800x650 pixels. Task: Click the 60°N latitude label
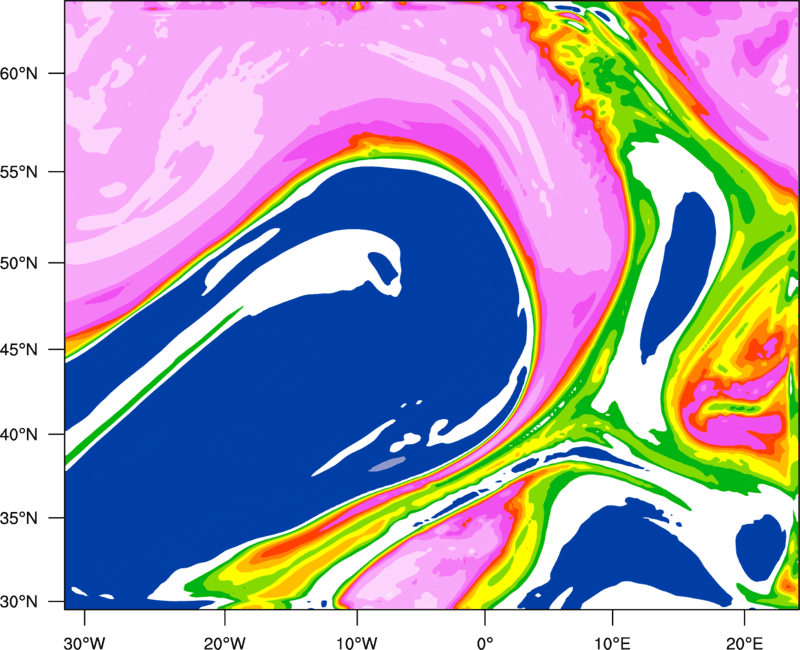(x=19, y=73)
